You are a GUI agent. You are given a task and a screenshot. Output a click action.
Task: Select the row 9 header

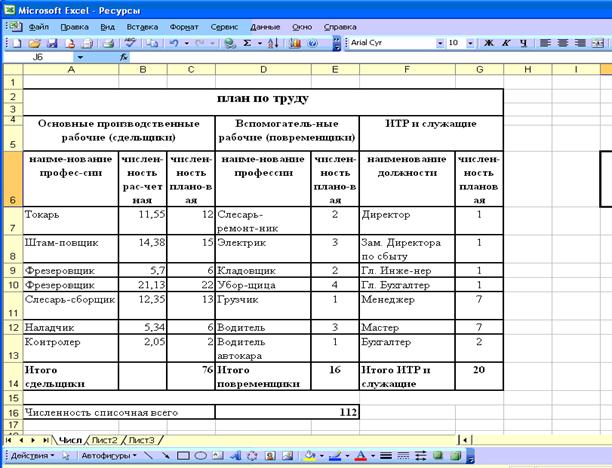[x=13, y=270]
